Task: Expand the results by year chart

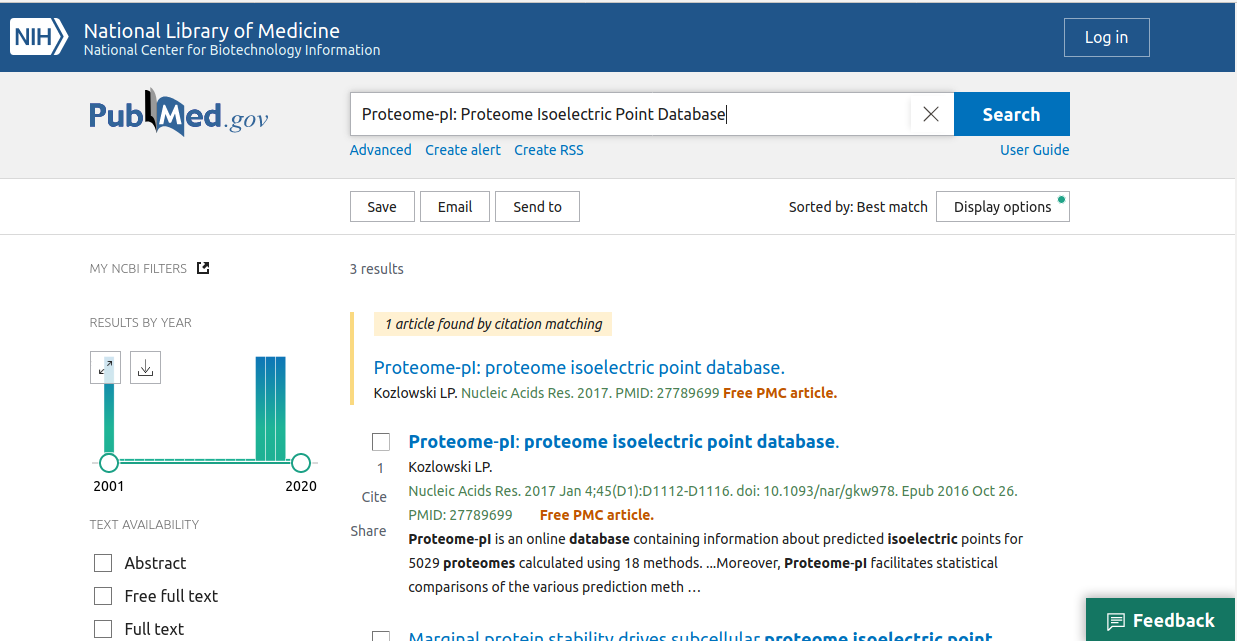Action: point(105,368)
